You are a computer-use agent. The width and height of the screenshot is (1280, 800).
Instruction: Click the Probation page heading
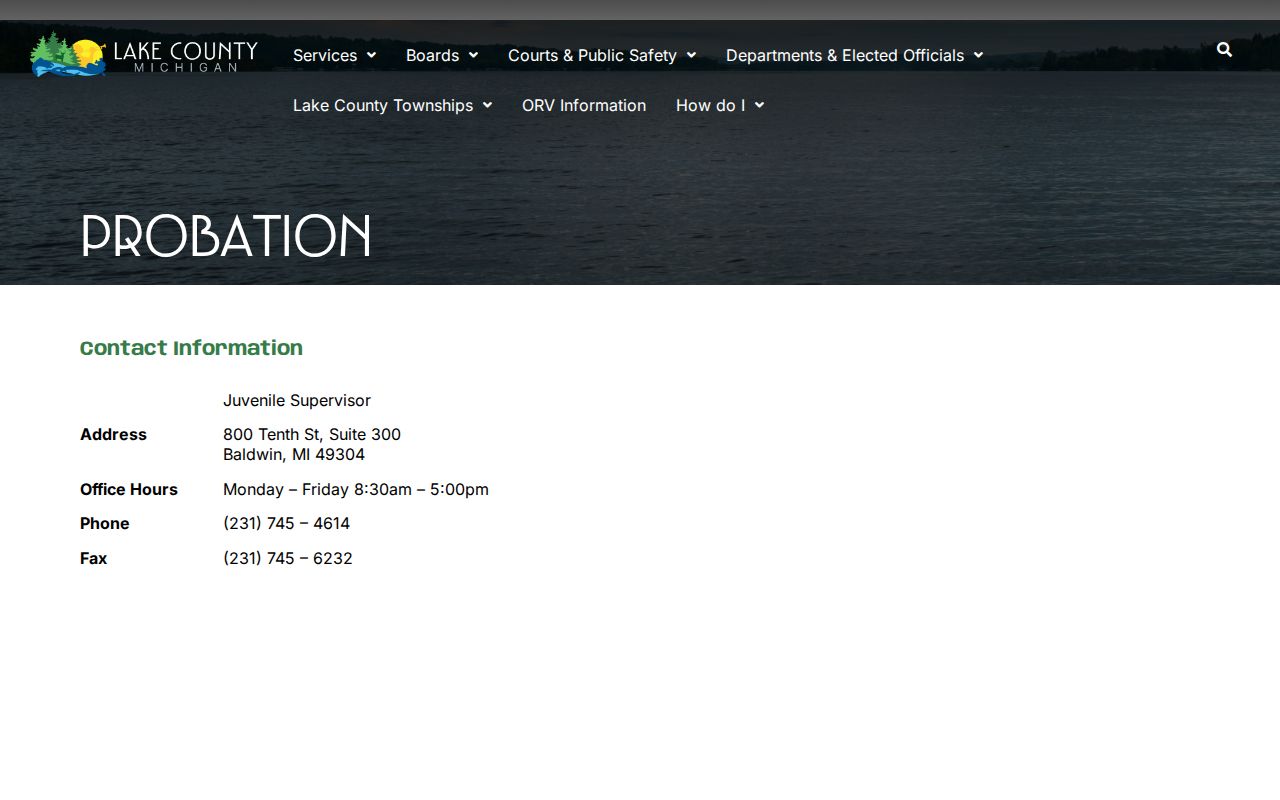pos(226,237)
